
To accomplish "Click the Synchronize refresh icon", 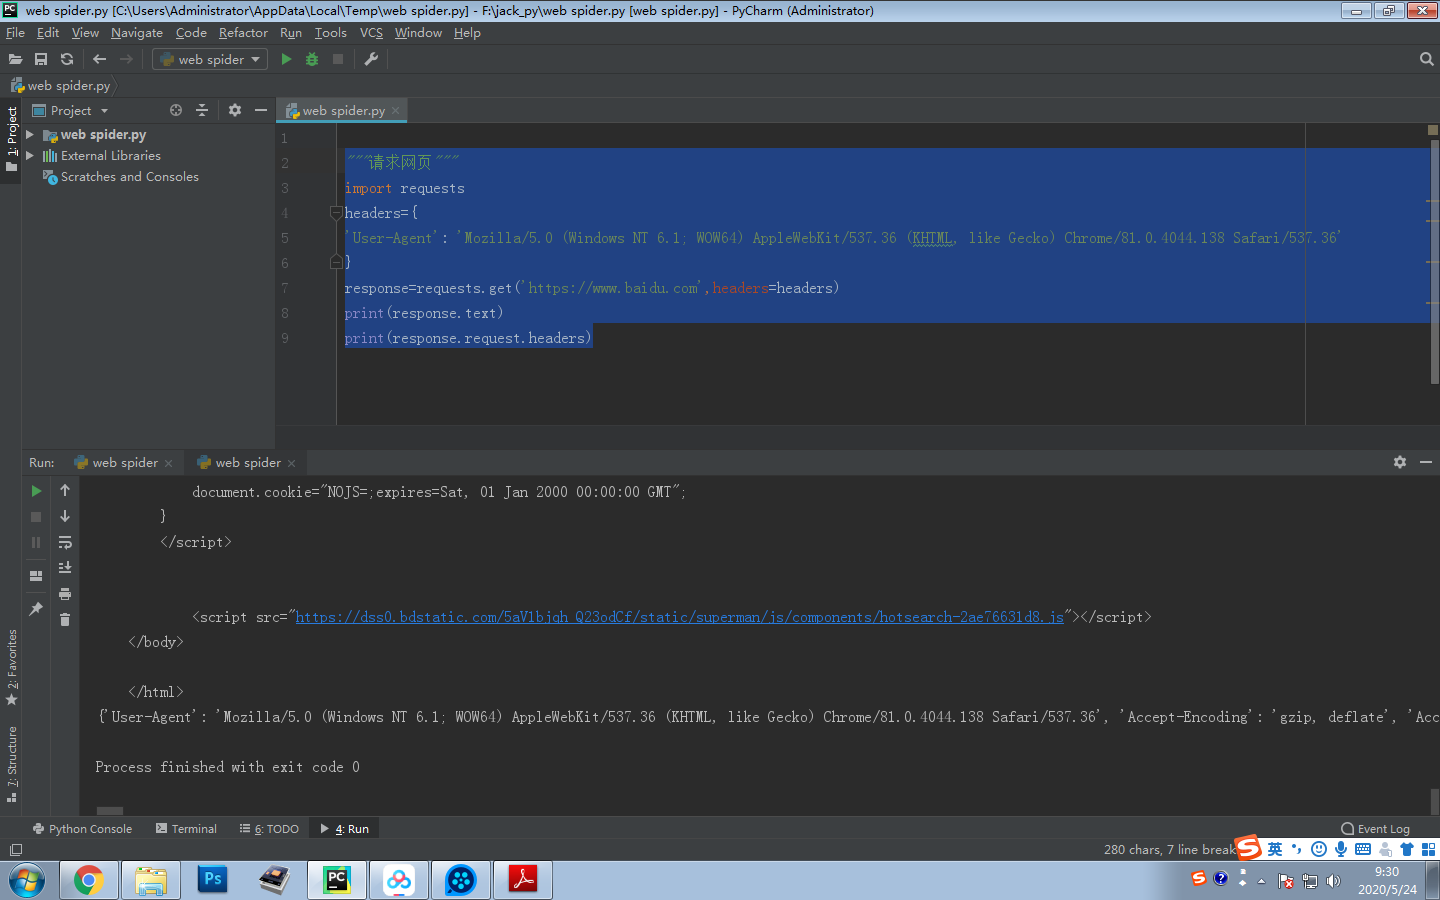I will tap(67, 59).
